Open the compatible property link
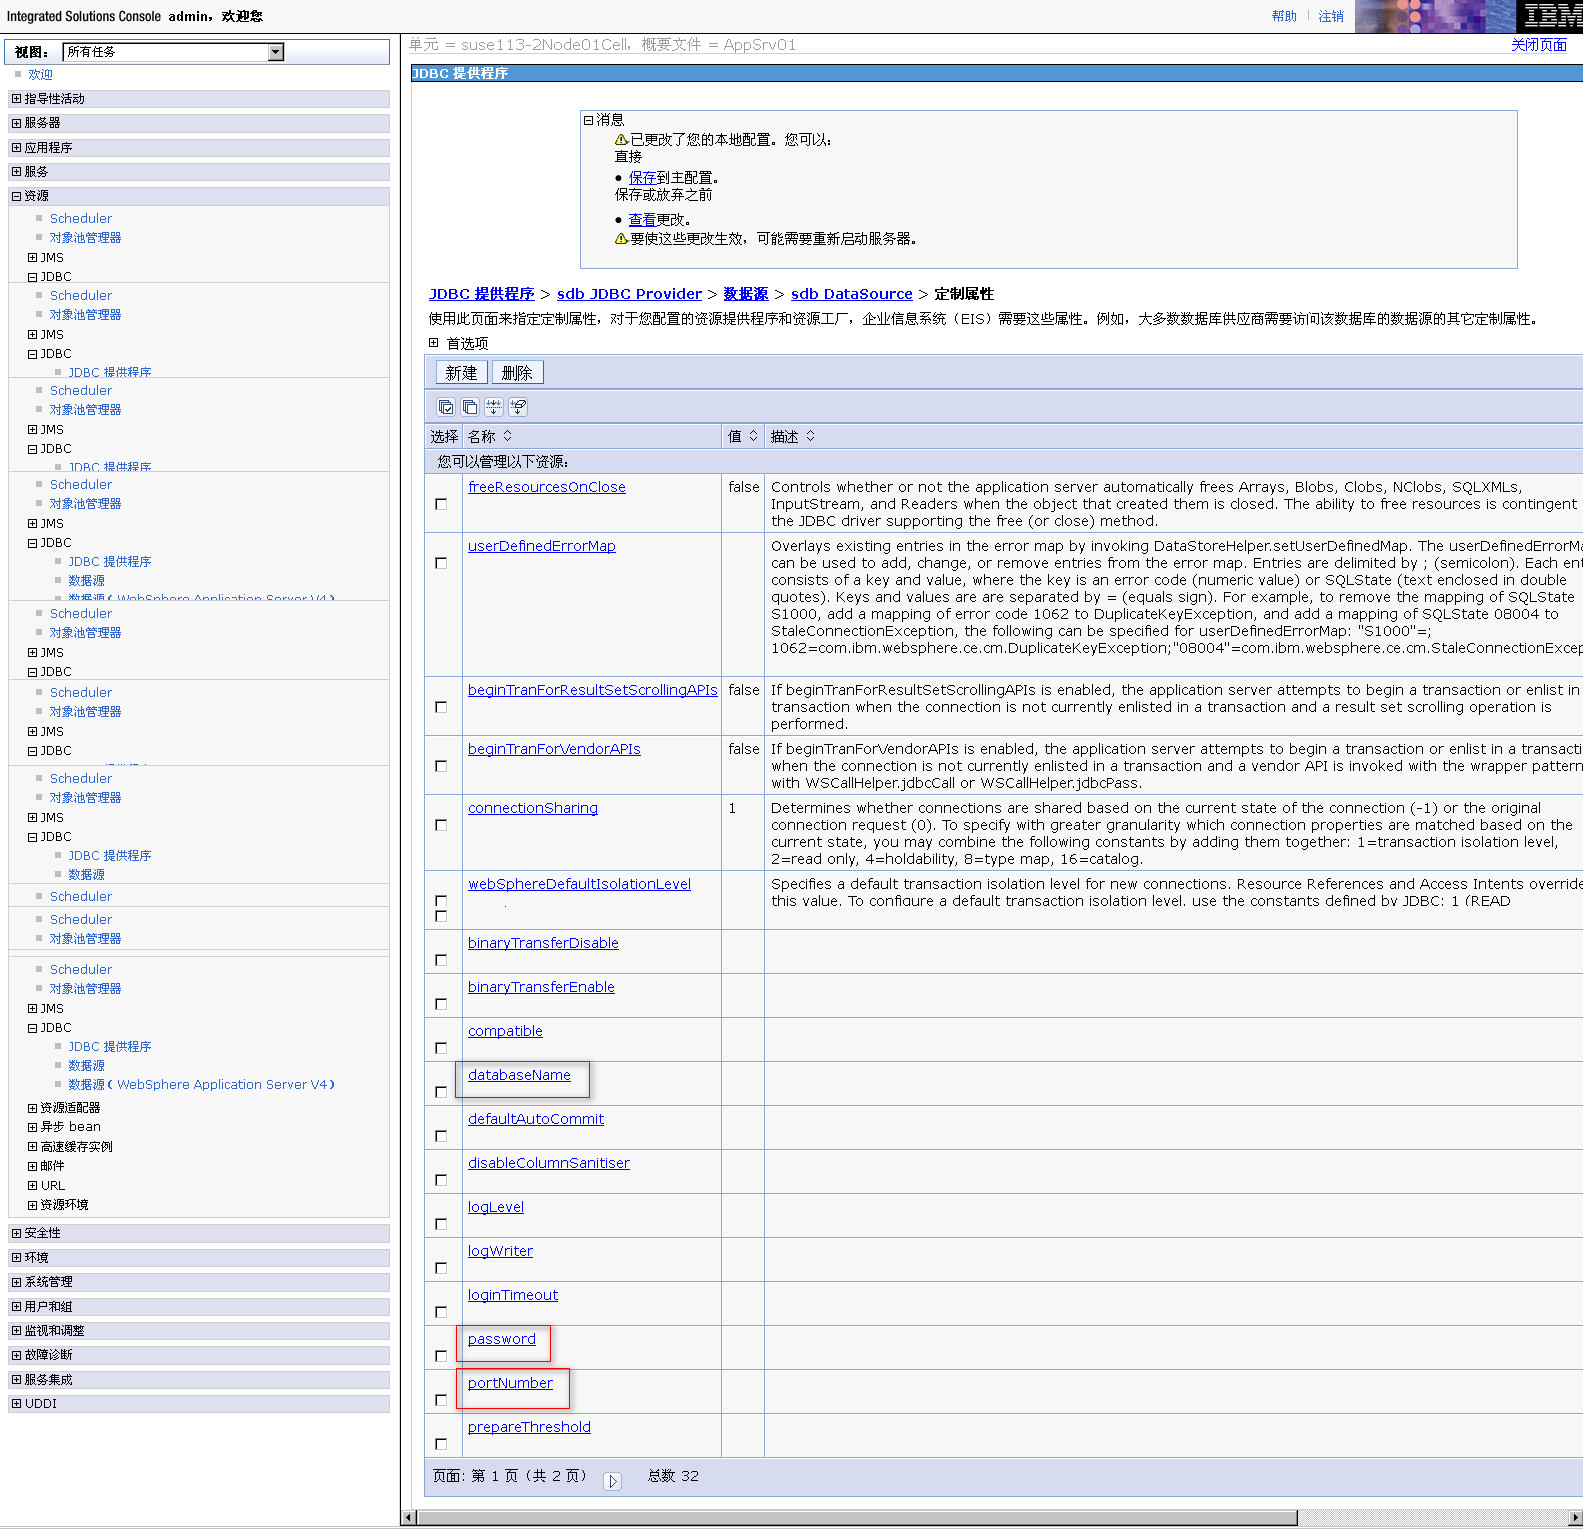 click(505, 1031)
